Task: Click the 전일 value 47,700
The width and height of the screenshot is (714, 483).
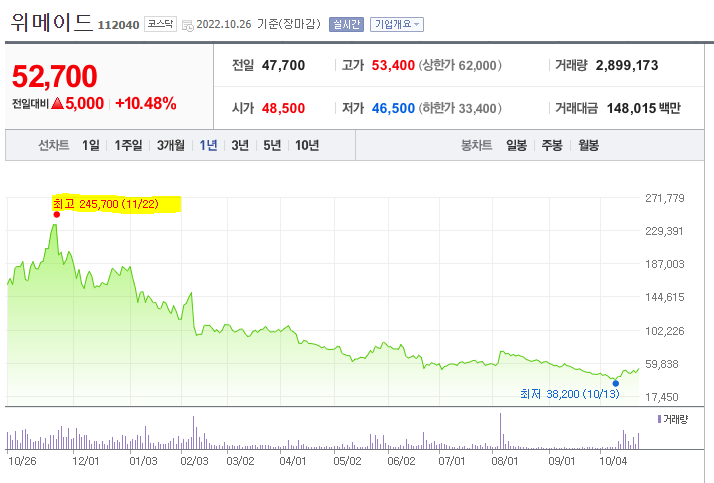Action: coord(283,65)
